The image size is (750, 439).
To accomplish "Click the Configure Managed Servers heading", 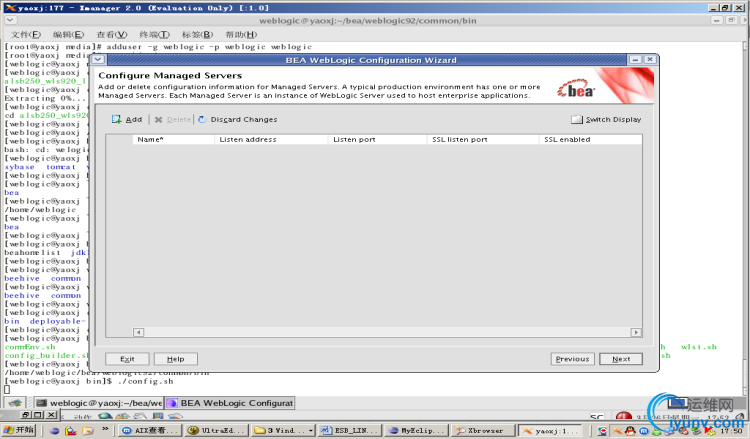I will (x=170, y=75).
